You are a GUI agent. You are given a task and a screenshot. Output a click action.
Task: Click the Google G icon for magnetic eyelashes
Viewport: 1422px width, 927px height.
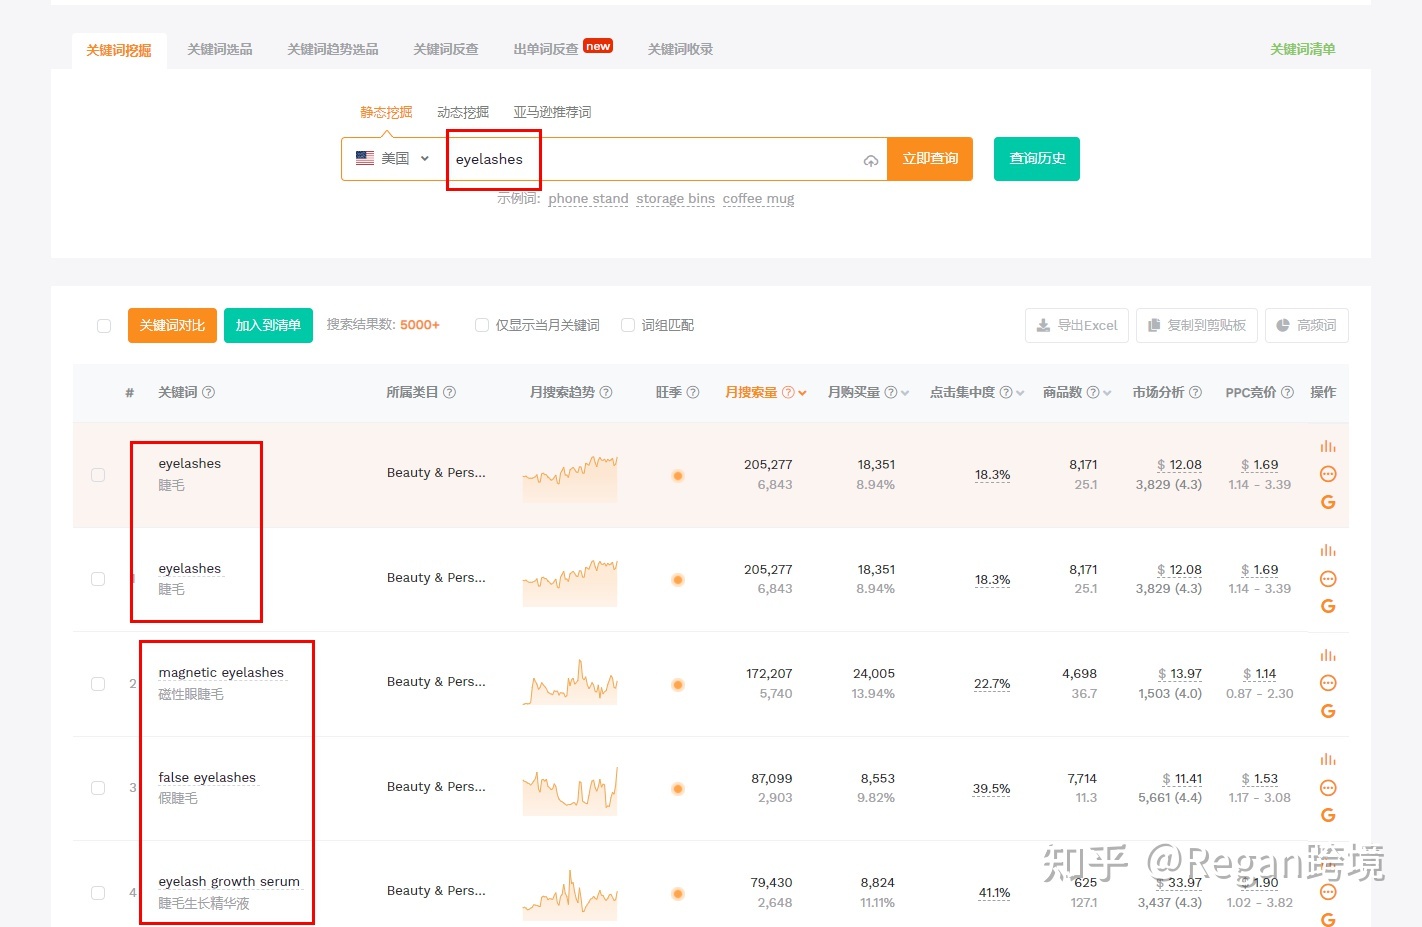[1328, 711]
